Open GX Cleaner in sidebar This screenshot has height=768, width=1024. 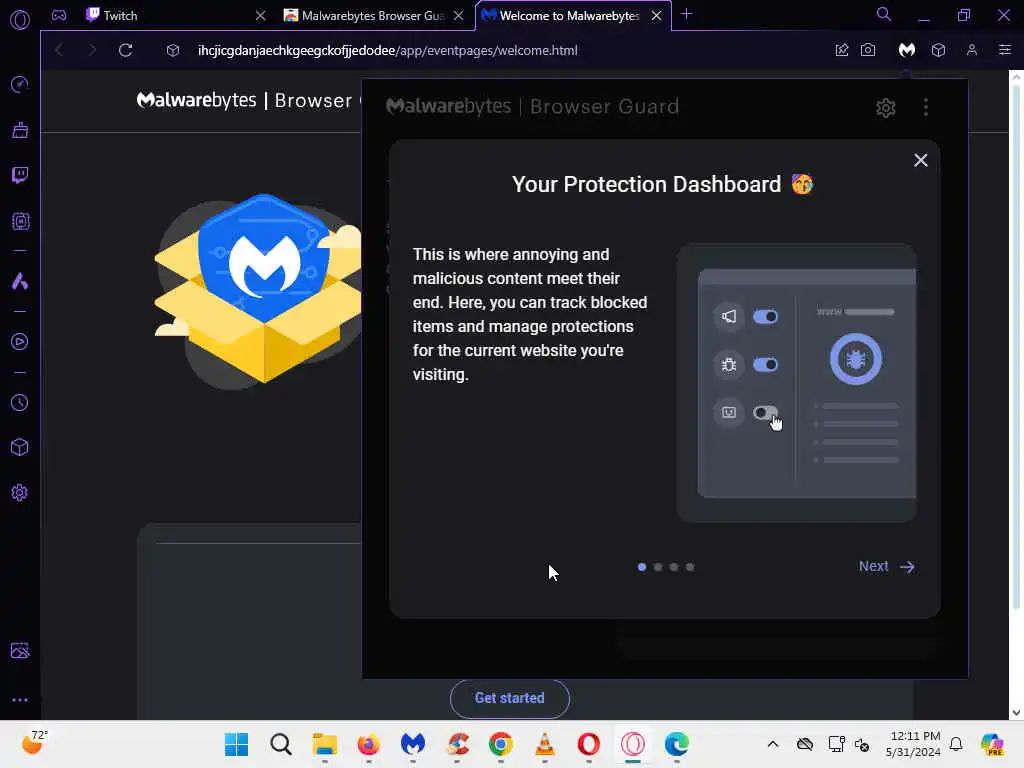tap(20, 130)
